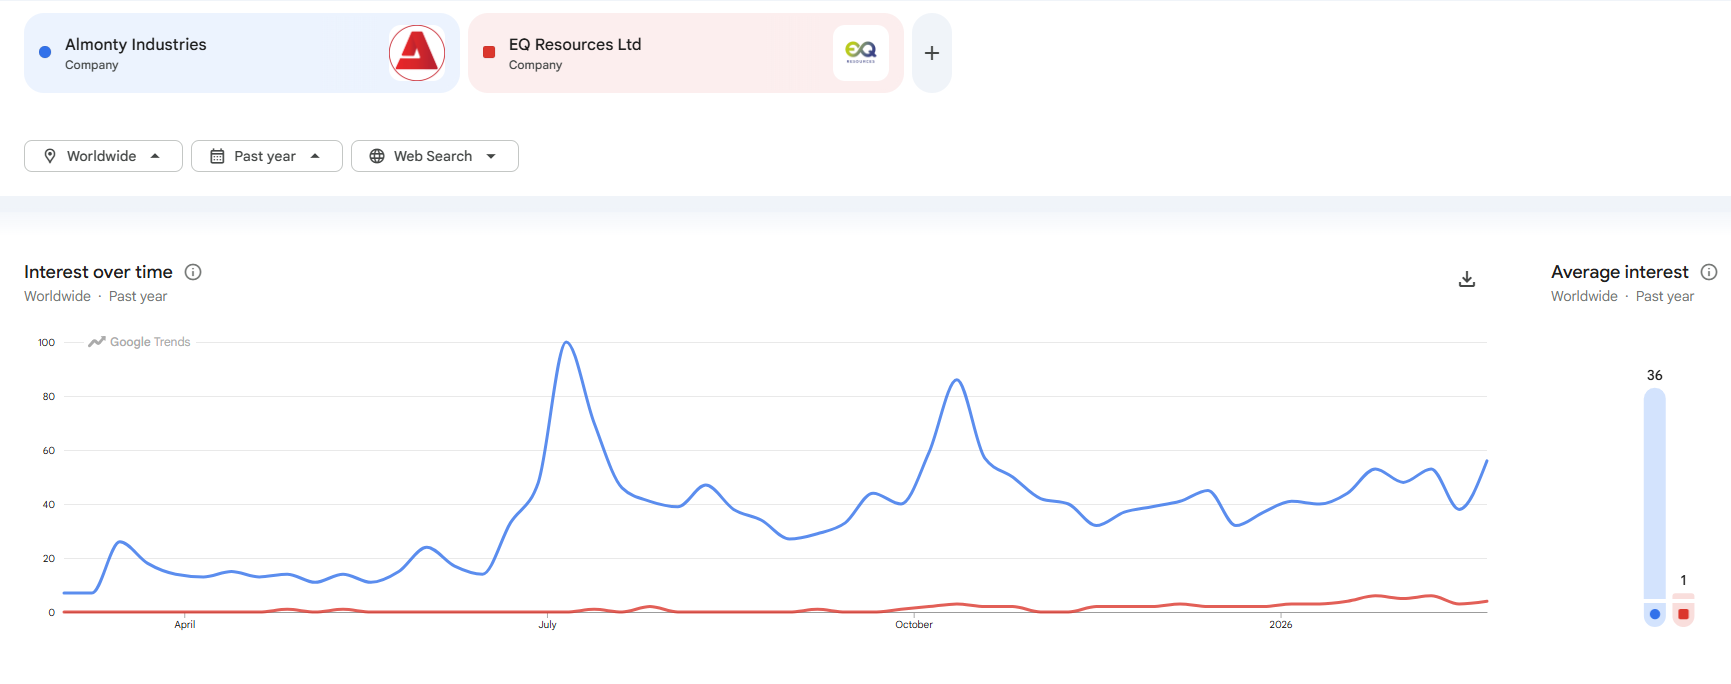Click the red legend square under average bar

(x=1684, y=614)
